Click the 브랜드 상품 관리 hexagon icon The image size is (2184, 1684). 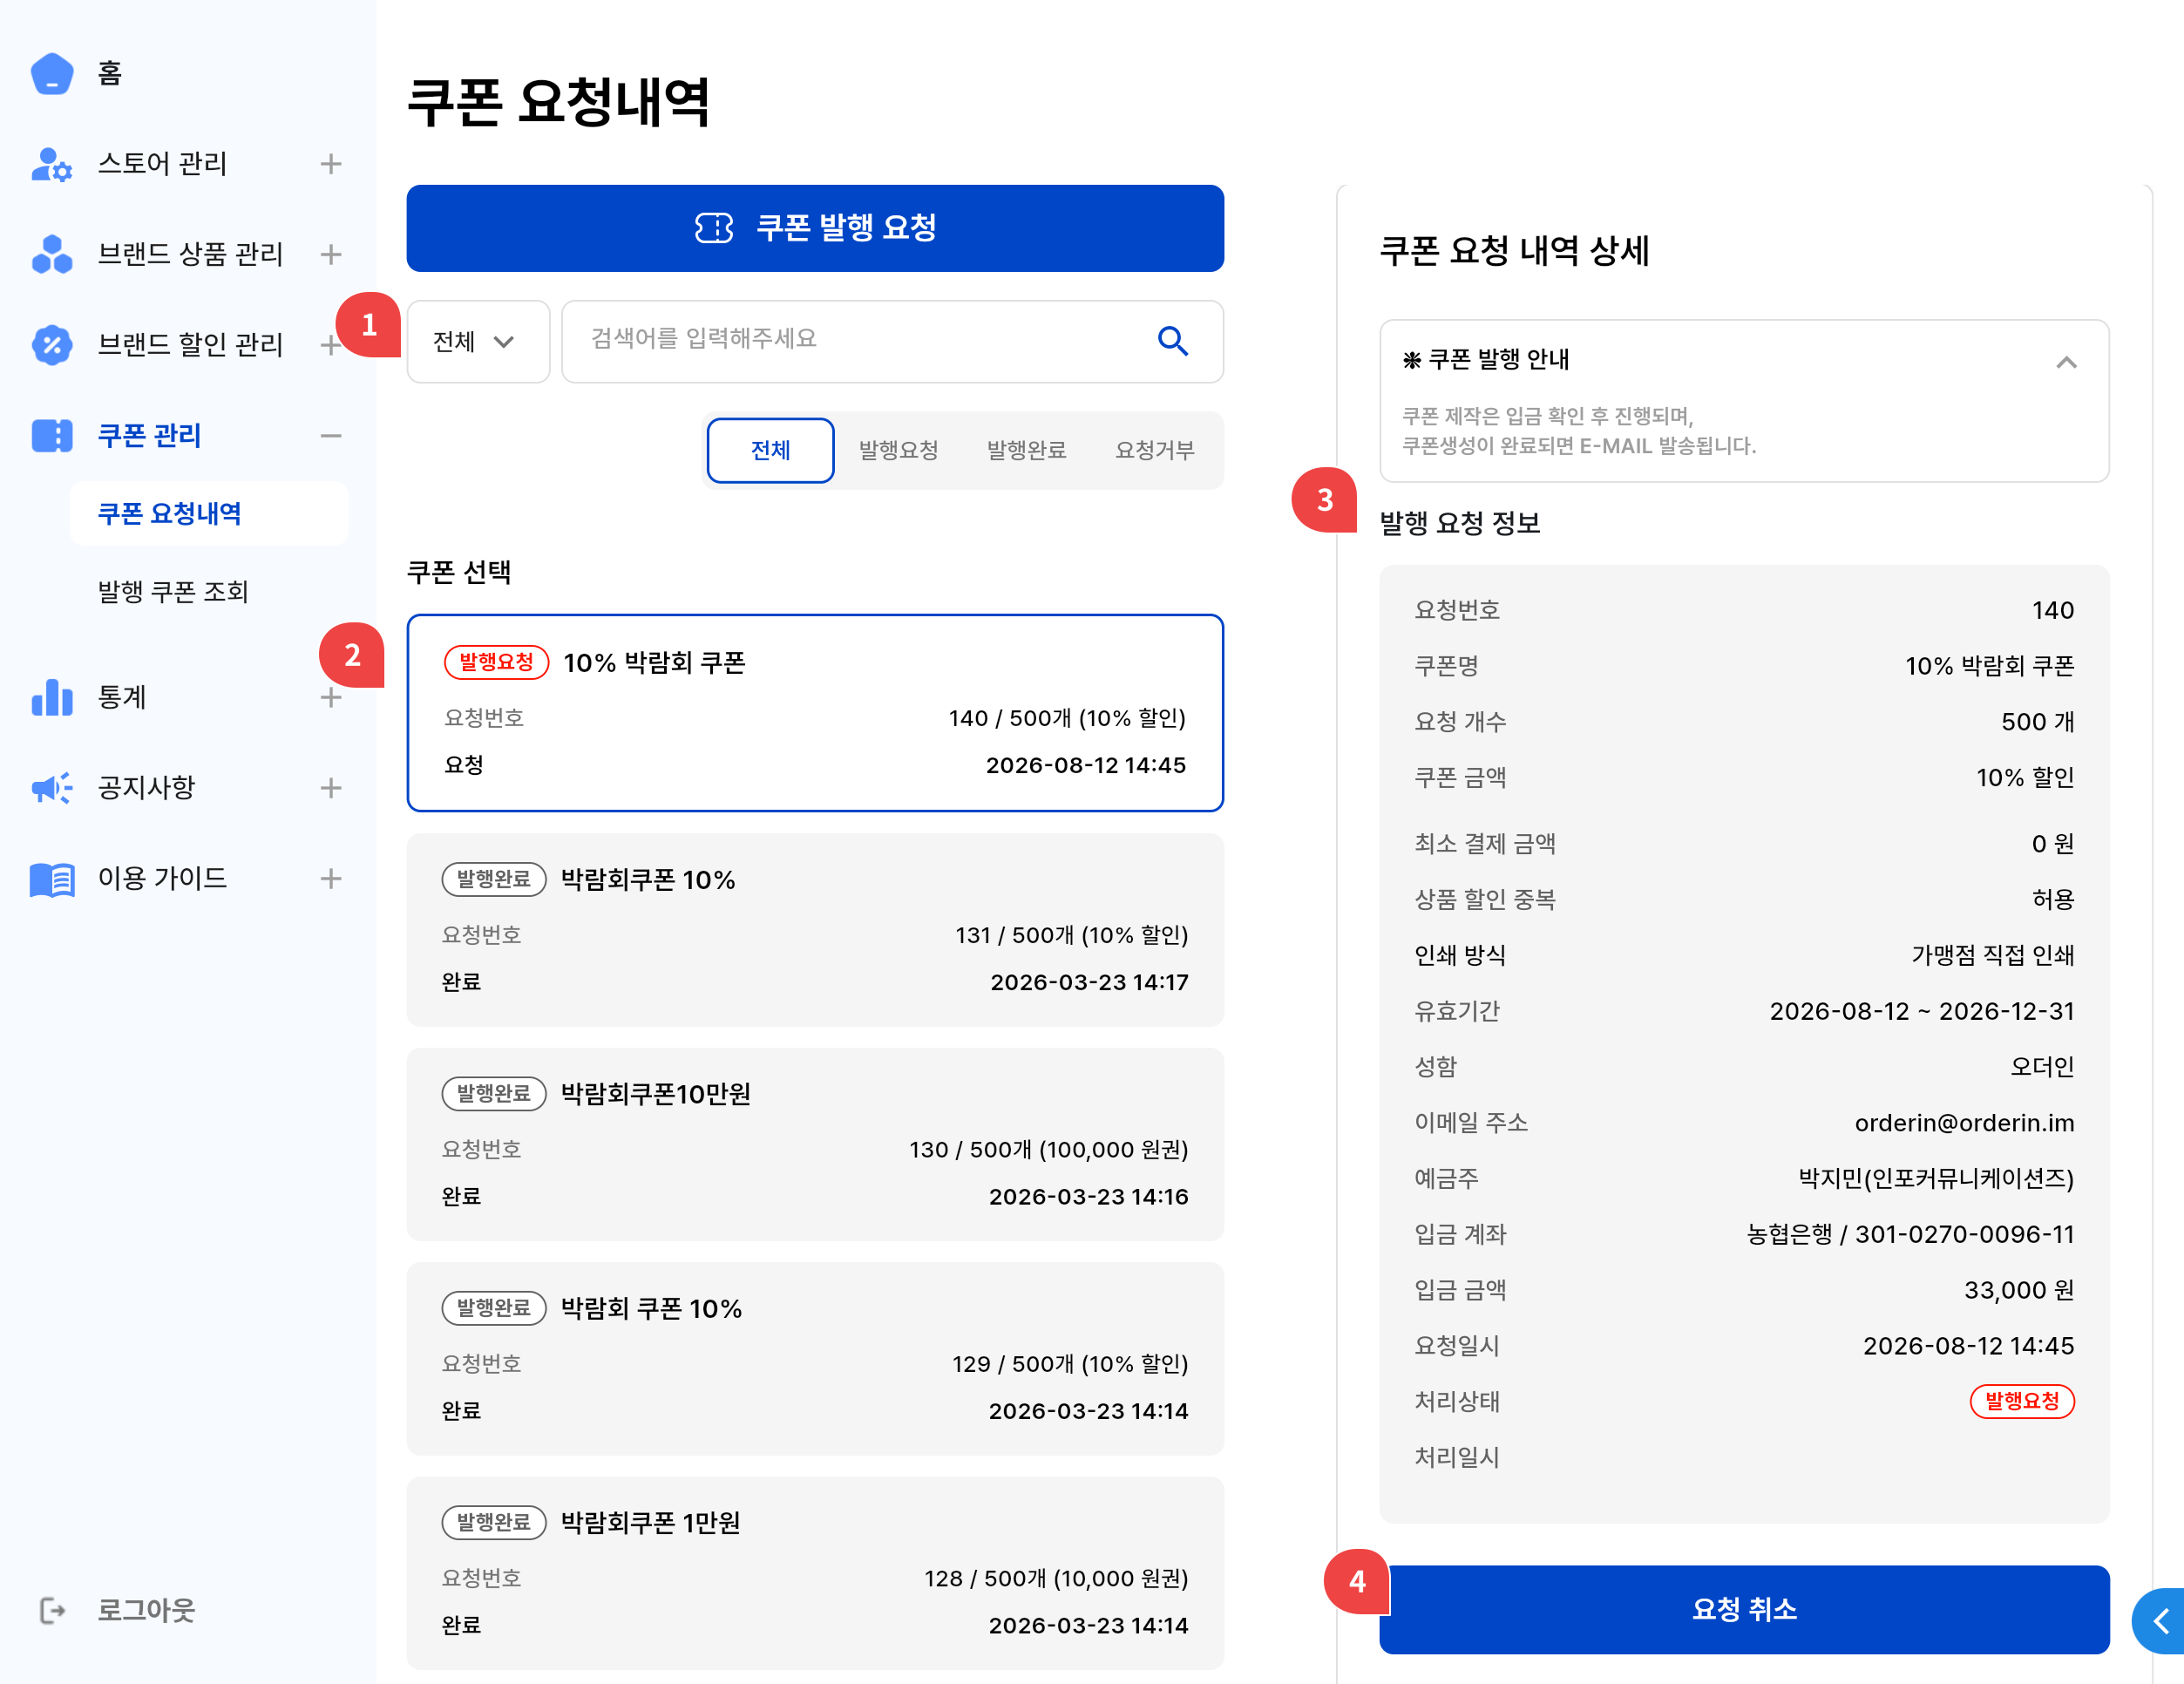(x=52, y=254)
